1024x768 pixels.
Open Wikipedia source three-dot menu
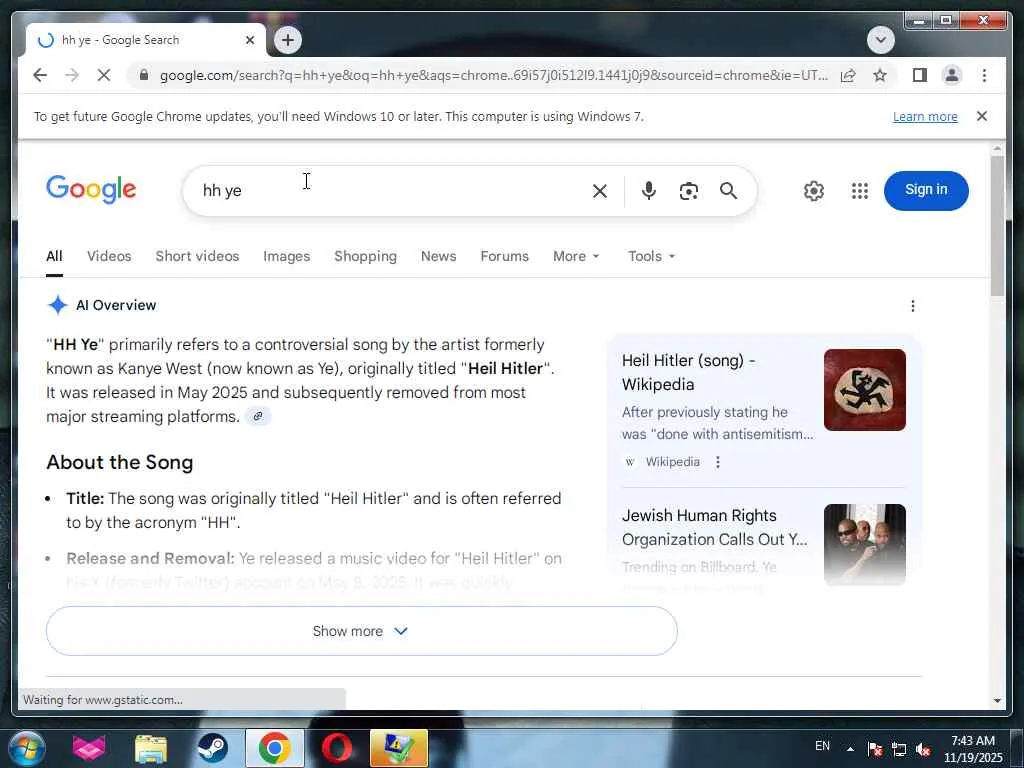718,462
